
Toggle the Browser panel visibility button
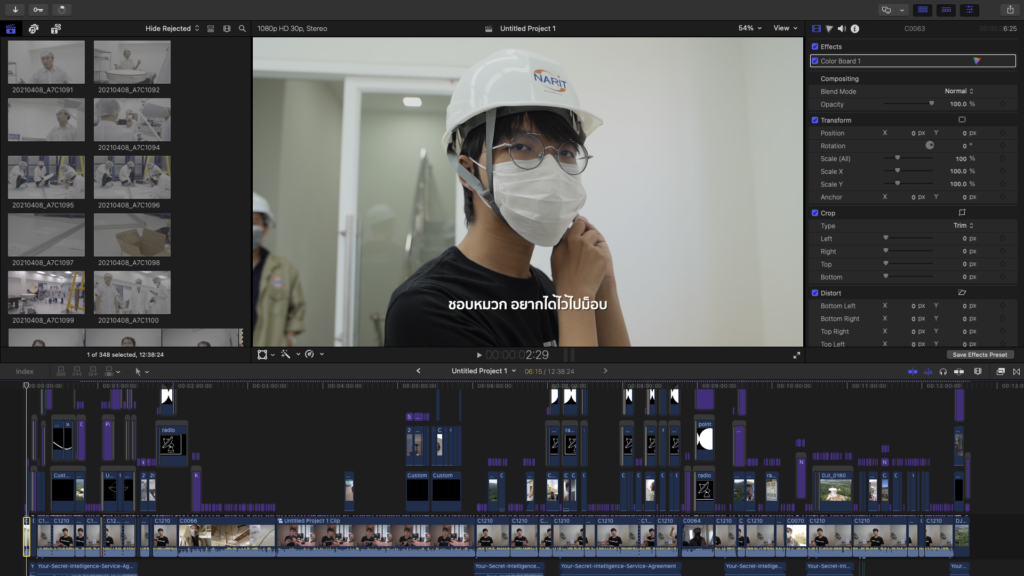click(923, 10)
